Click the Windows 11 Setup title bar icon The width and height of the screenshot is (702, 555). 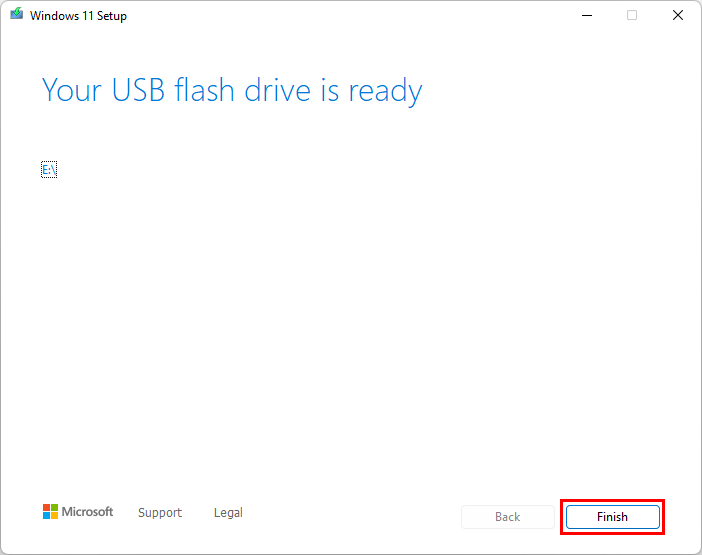[17, 15]
